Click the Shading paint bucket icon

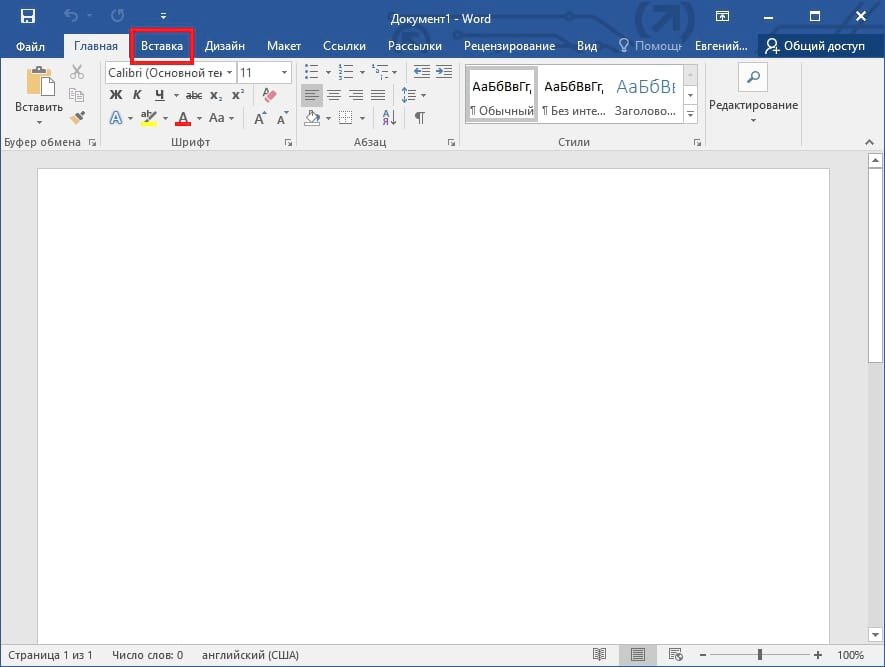pos(312,118)
